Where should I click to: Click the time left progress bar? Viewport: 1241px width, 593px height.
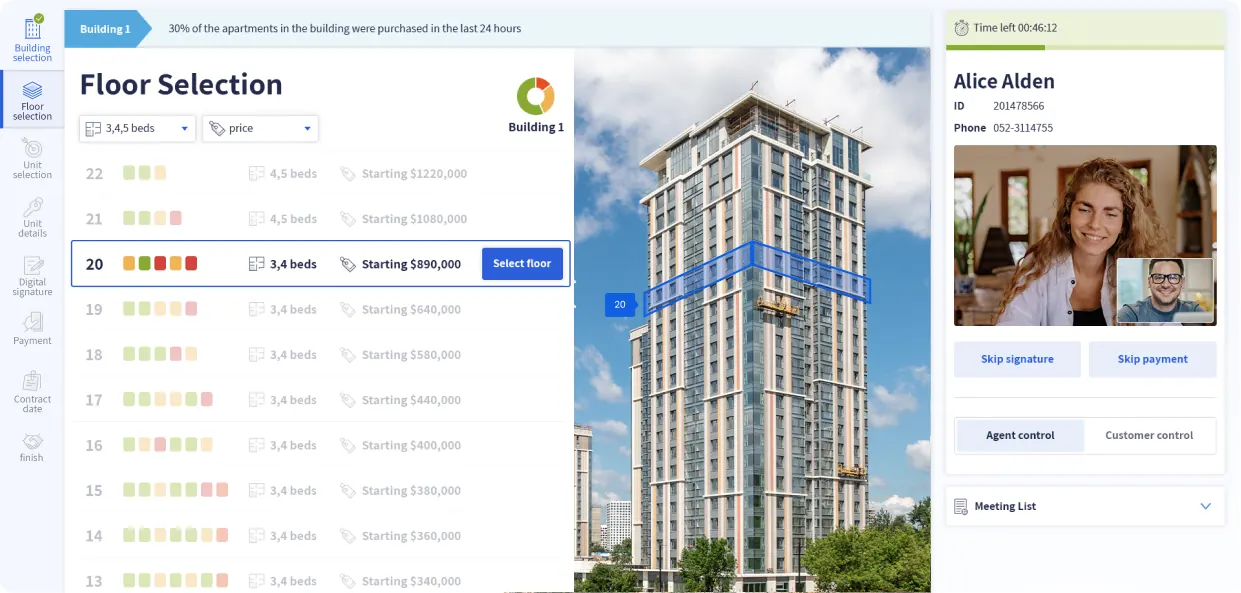pos(1085,47)
